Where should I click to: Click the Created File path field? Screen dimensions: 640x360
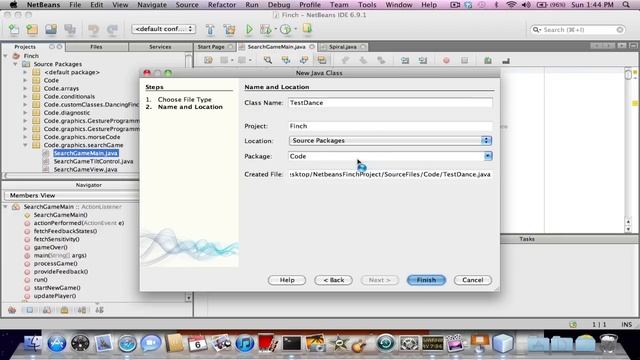pyautogui.click(x=390, y=174)
